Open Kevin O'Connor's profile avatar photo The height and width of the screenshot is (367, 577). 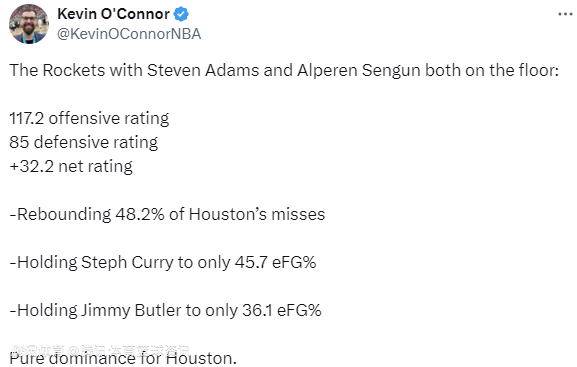point(29,24)
